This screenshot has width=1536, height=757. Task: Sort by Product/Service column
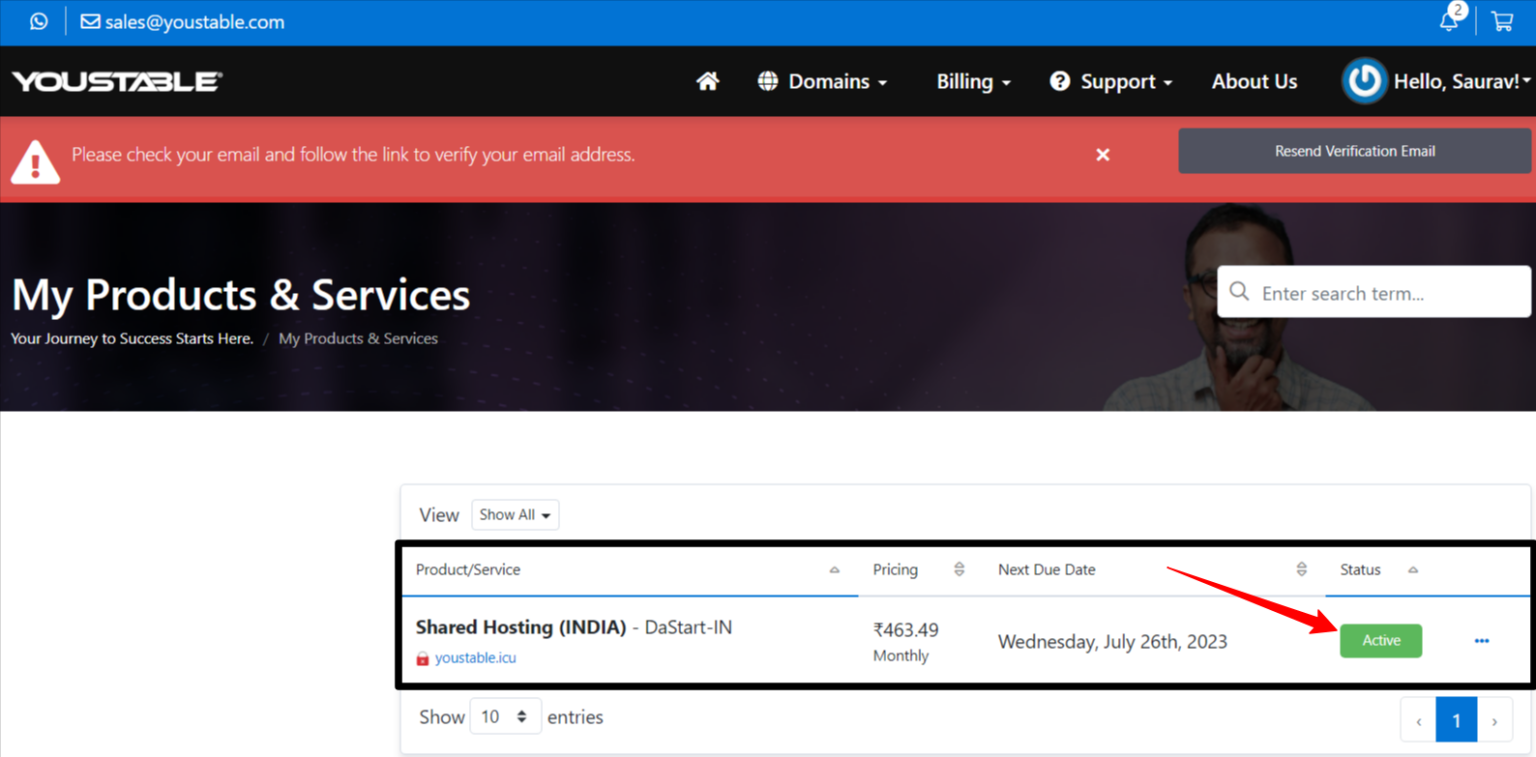[x=629, y=570]
